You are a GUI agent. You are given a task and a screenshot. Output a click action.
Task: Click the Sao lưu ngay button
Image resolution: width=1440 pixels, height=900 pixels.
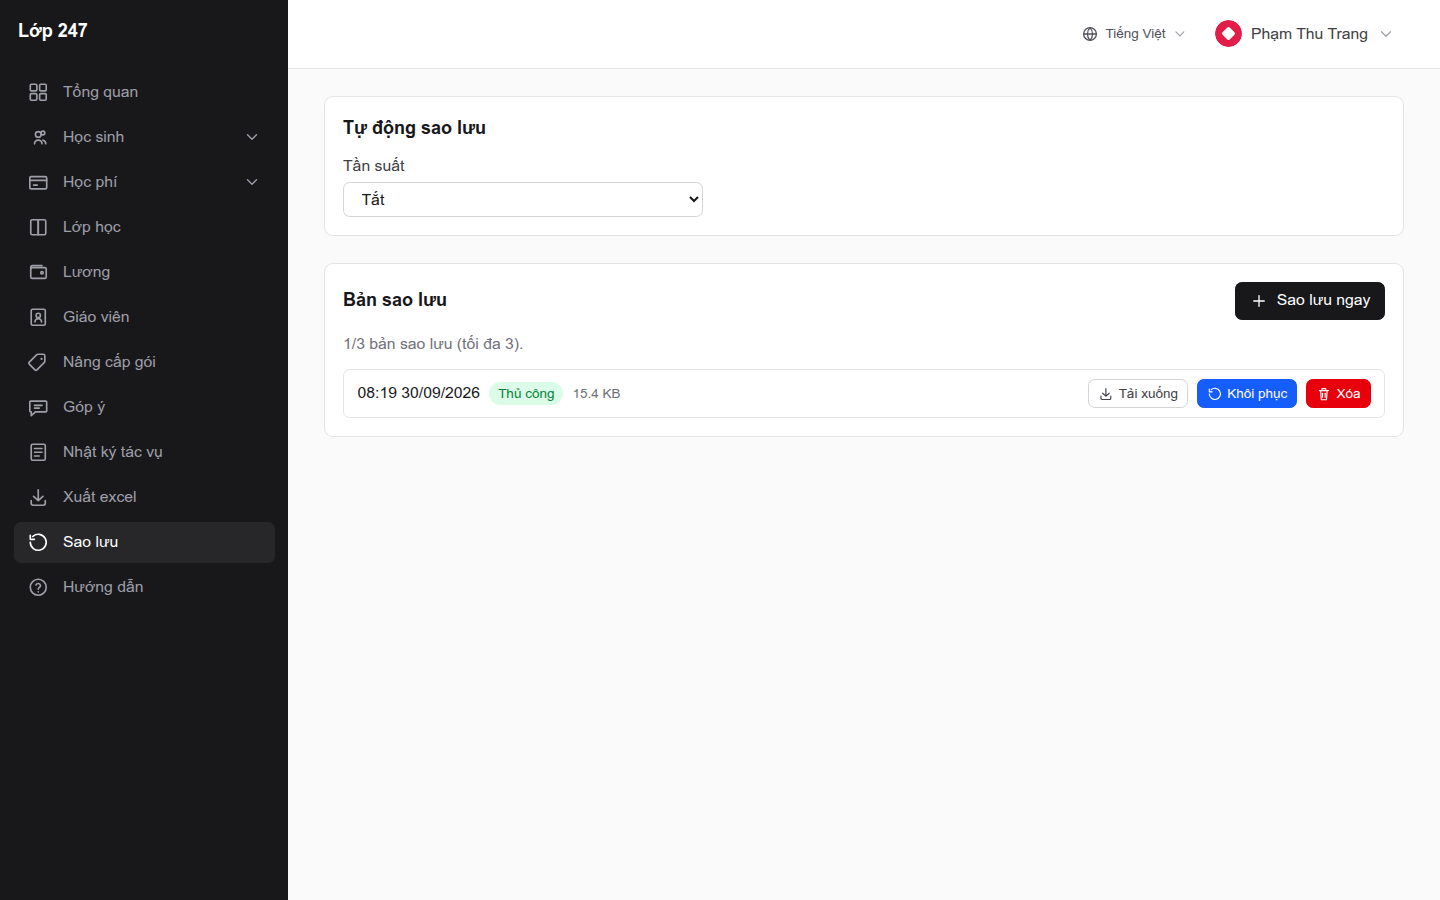click(1309, 301)
